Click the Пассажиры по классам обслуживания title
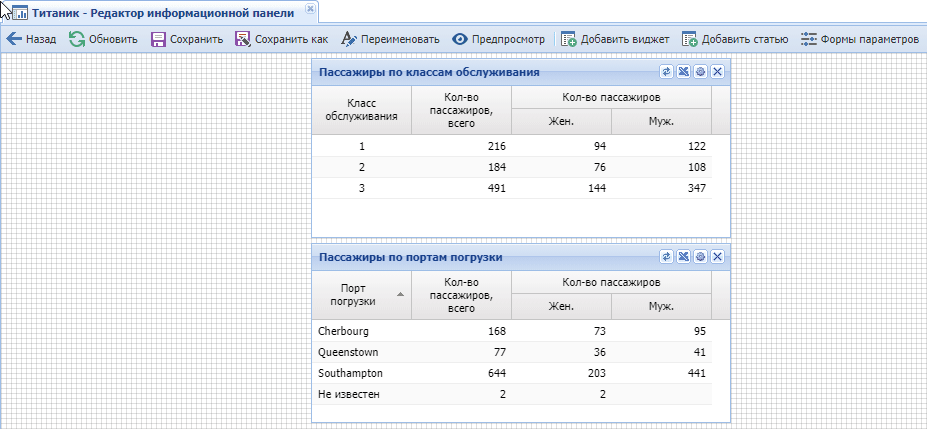The image size is (927, 429). pos(429,72)
